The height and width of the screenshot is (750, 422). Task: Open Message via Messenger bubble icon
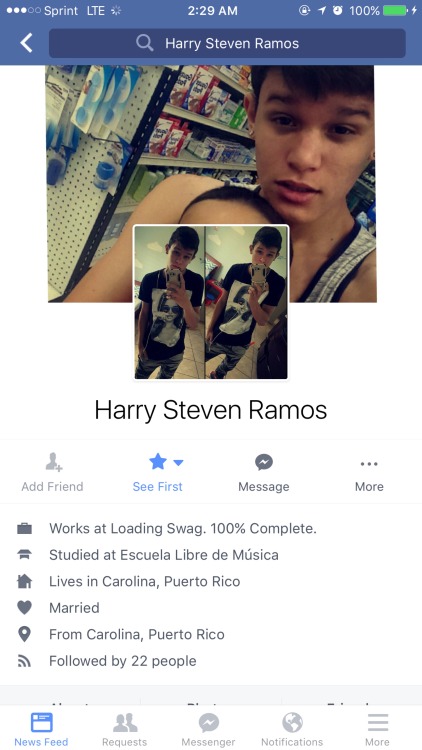point(264,462)
